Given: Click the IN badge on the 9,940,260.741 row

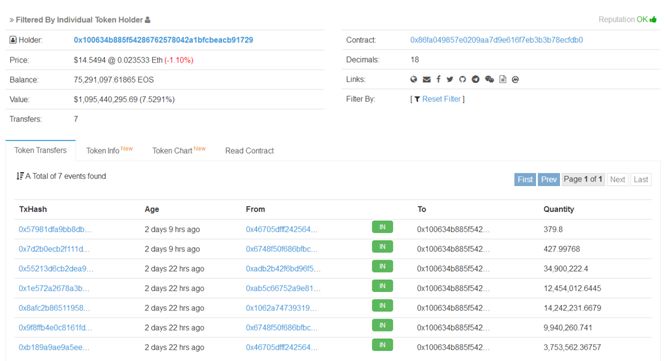Looking at the screenshot, I should click(382, 325).
